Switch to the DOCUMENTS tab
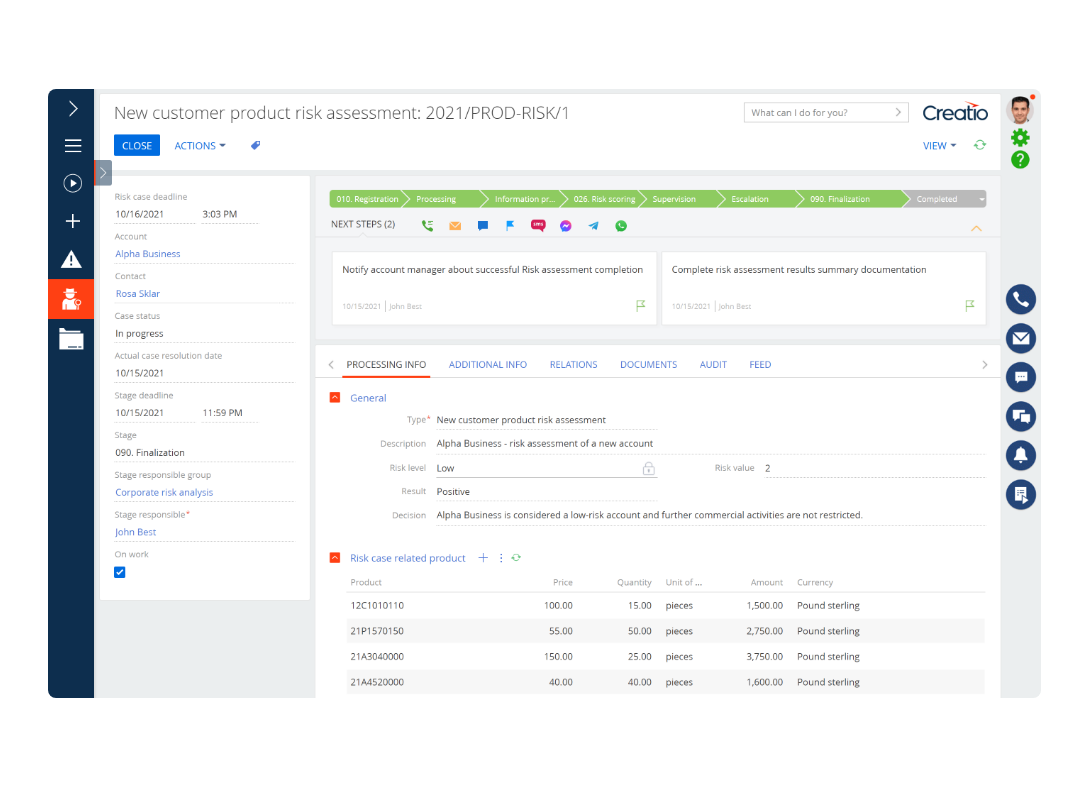This screenshot has width=1082, height=800. (648, 364)
